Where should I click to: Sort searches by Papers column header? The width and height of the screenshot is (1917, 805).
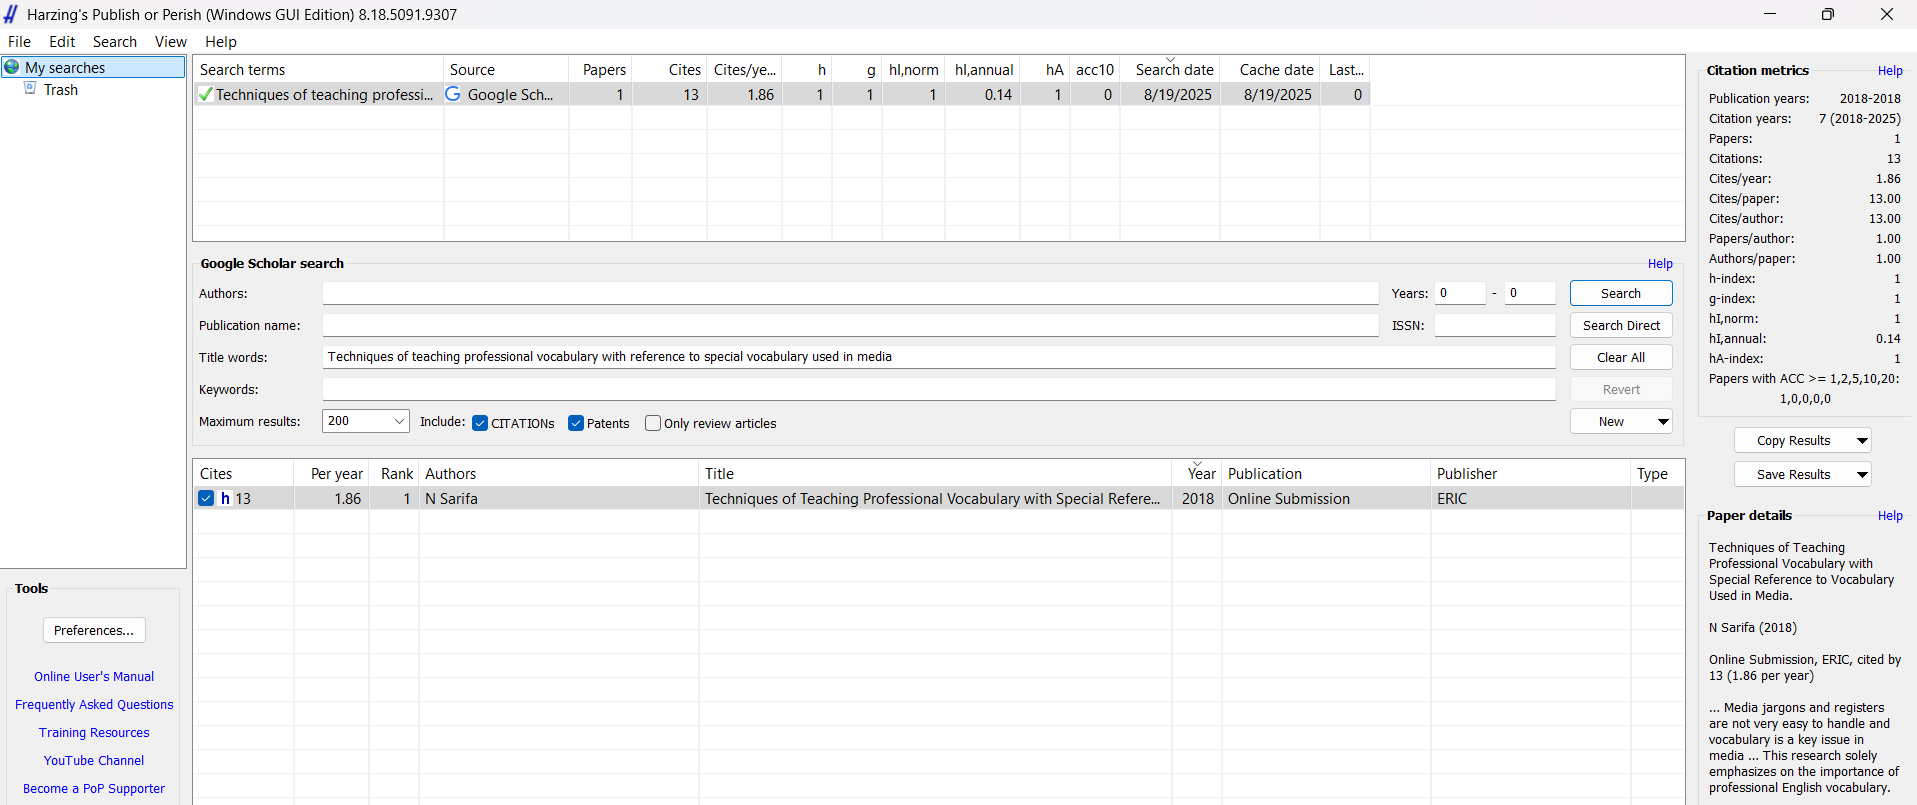pos(601,69)
